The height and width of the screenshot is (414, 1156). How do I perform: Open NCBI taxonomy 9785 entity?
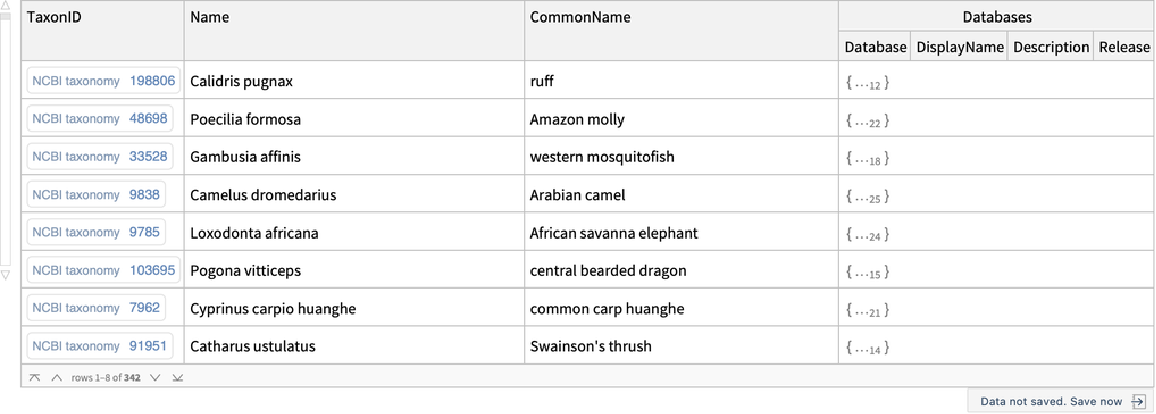[x=95, y=233]
